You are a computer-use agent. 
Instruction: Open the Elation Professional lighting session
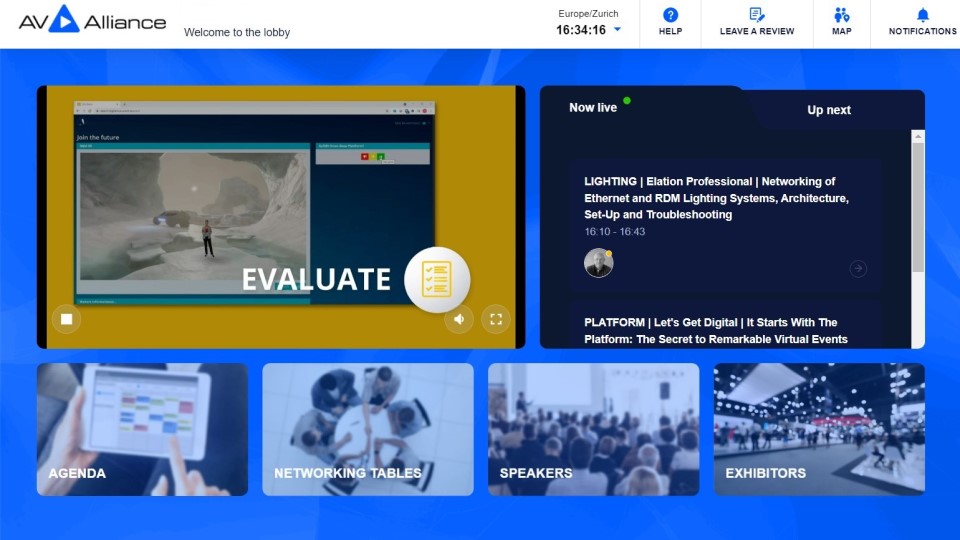click(x=726, y=225)
